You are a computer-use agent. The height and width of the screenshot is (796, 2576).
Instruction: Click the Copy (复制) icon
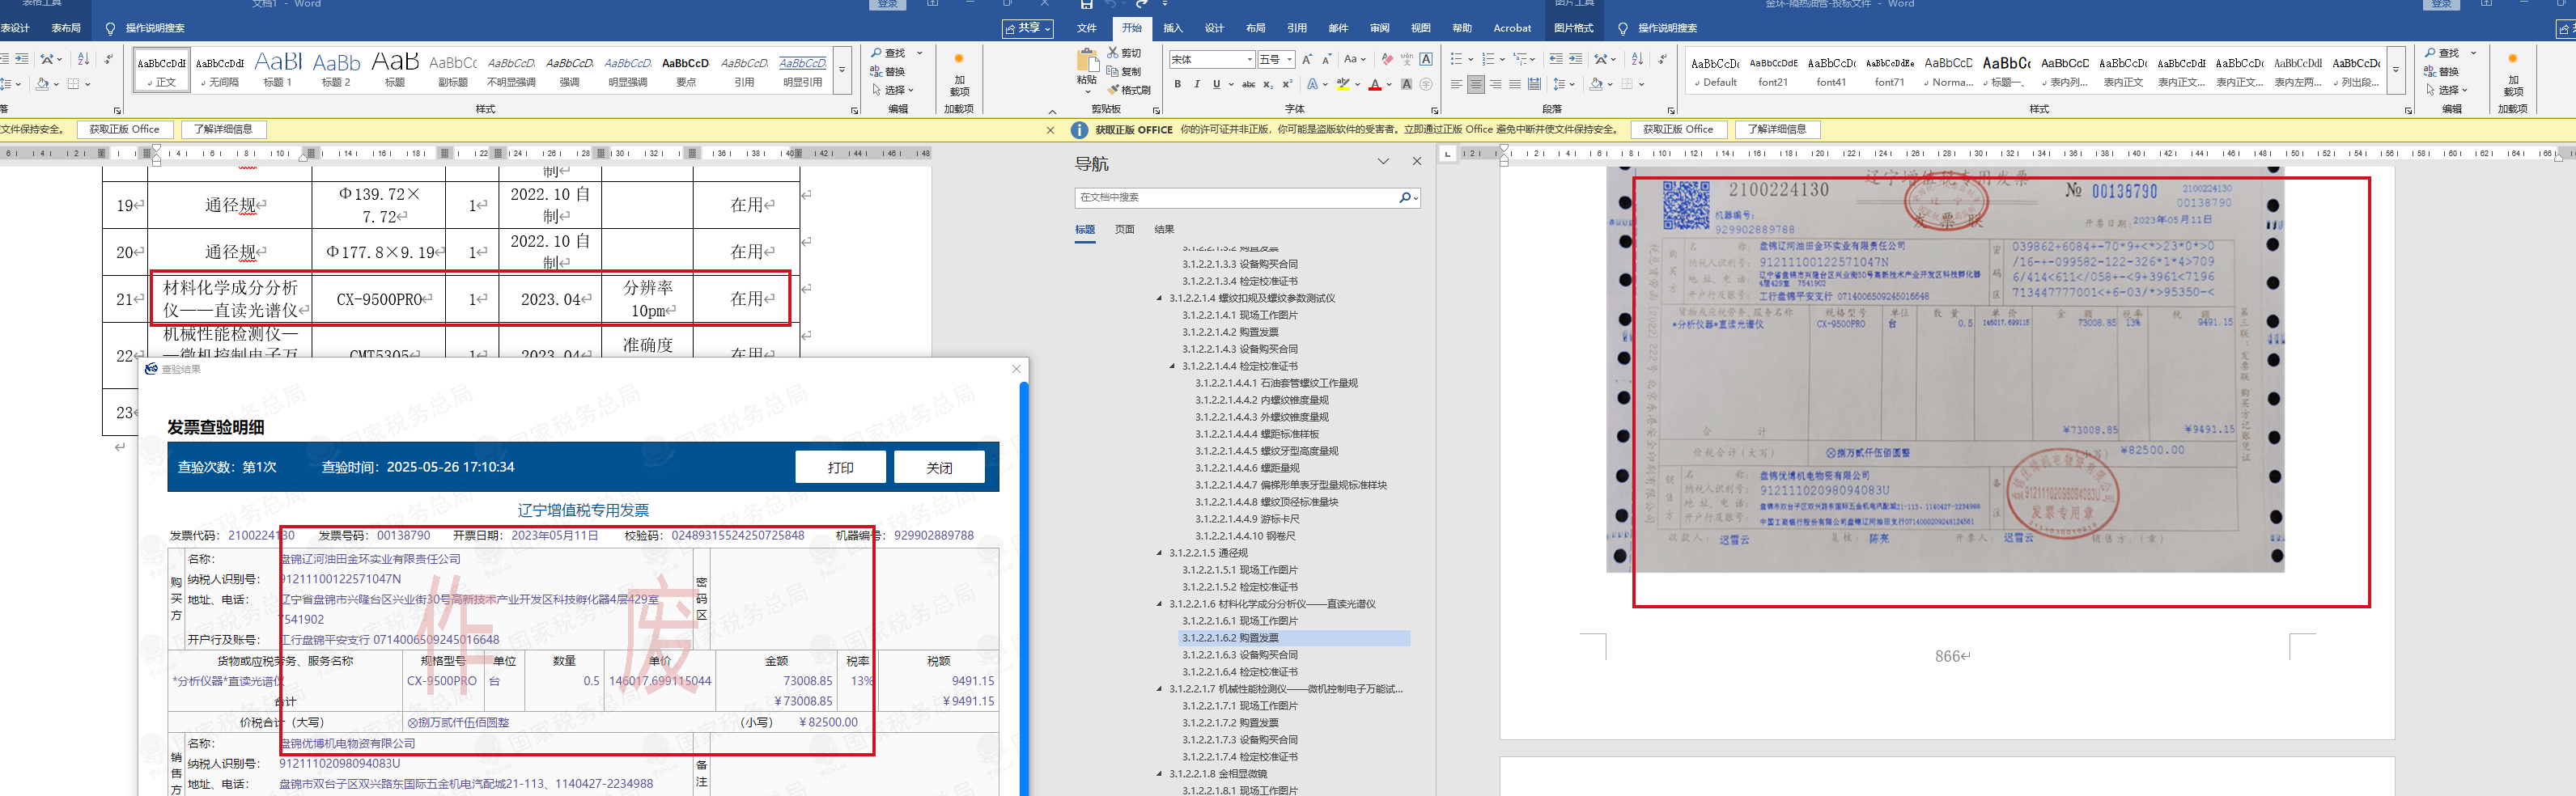point(1113,72)
